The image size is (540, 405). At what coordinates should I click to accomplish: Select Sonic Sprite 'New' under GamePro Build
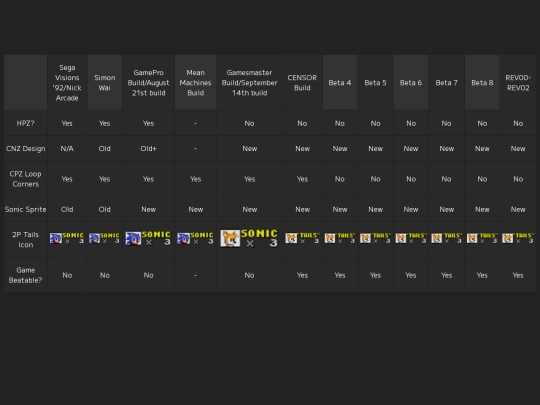coord(148,209)
